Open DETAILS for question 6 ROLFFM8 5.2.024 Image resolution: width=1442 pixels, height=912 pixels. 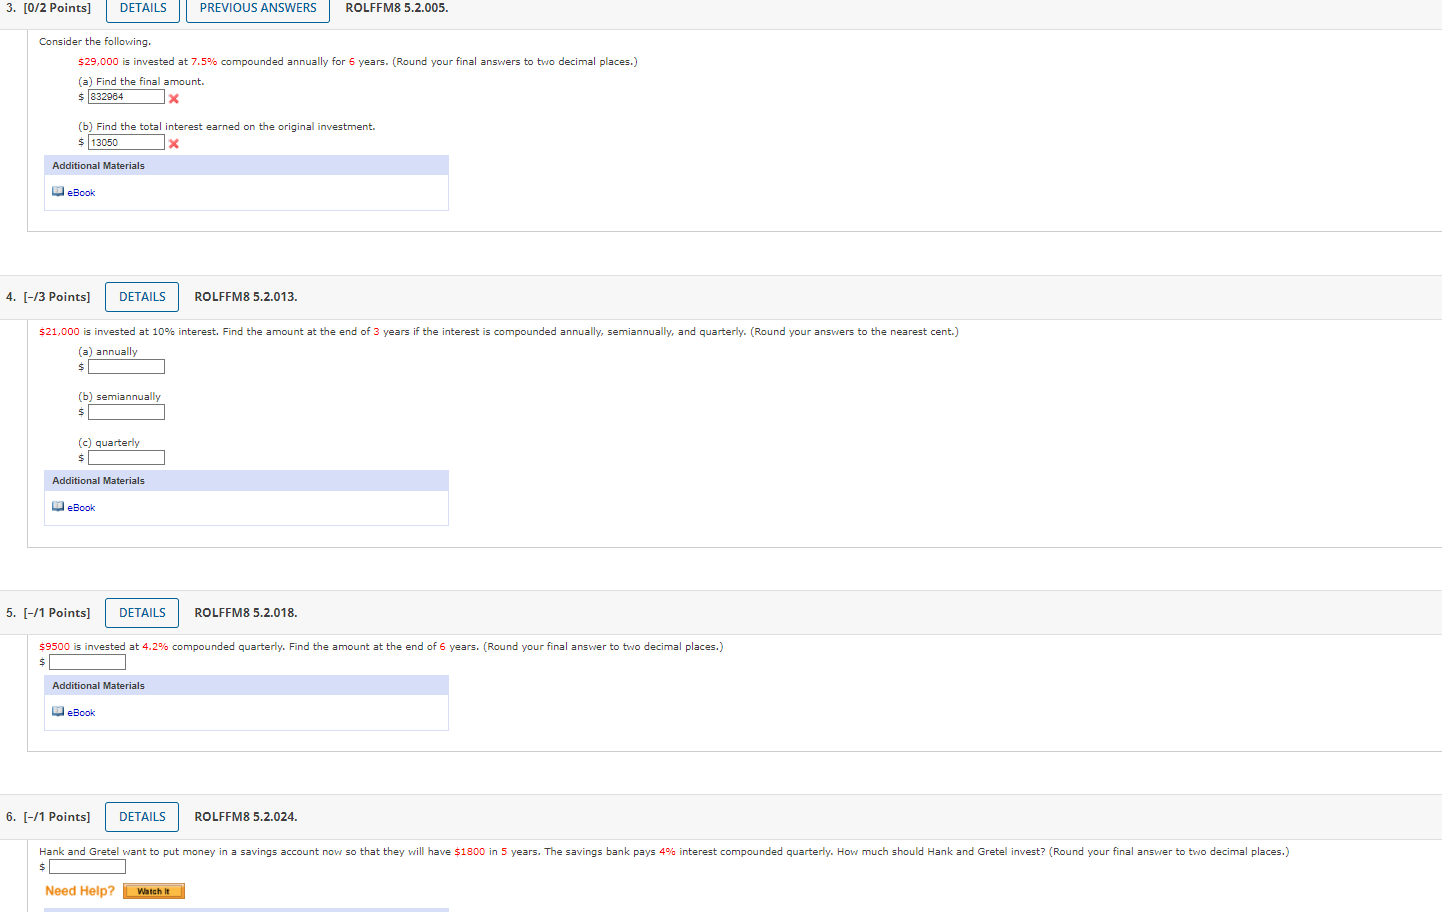click(x=142, y=817)
